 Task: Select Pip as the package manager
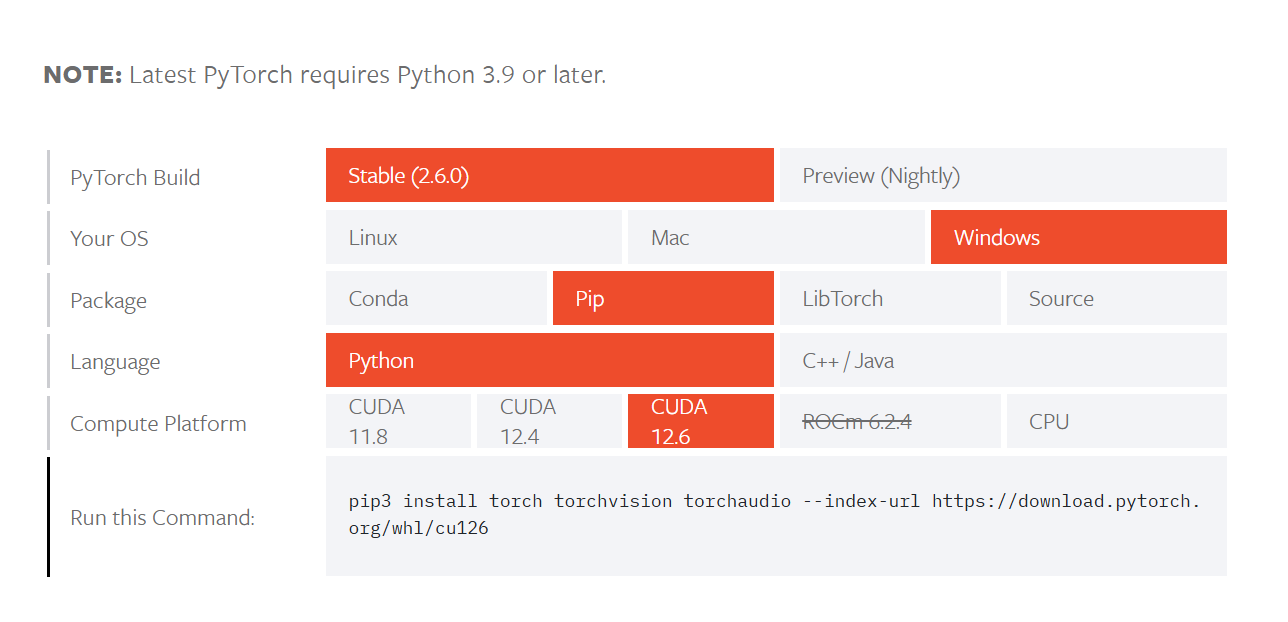(662, 298)
